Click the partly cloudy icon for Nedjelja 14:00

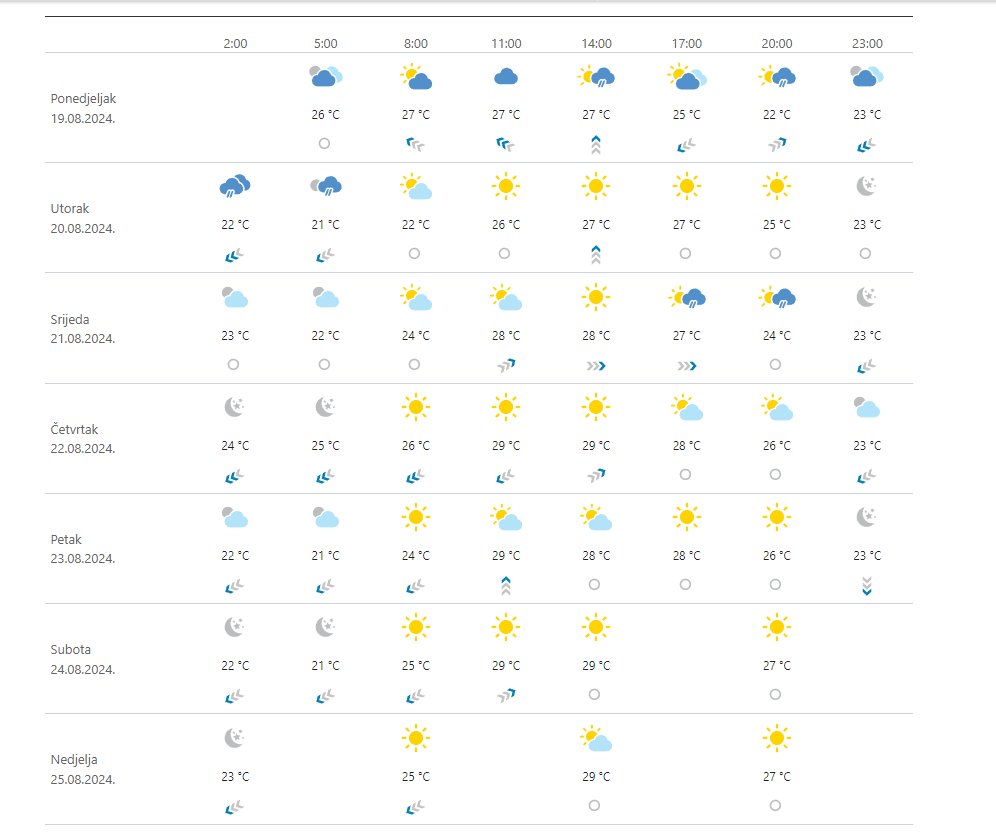[x=596, y=739]
